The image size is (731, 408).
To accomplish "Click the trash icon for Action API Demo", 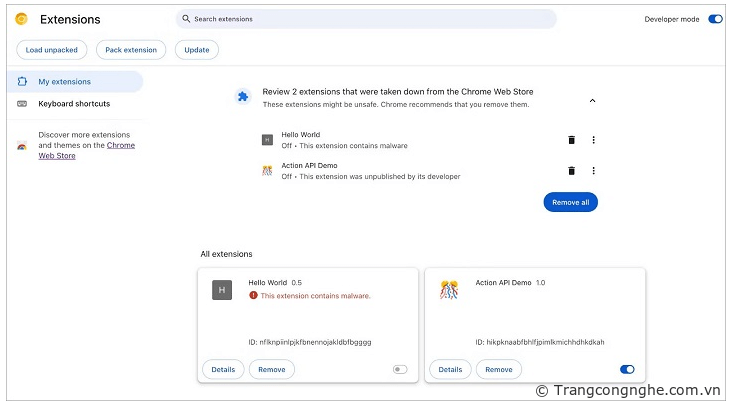I will [x=571, y=171].
